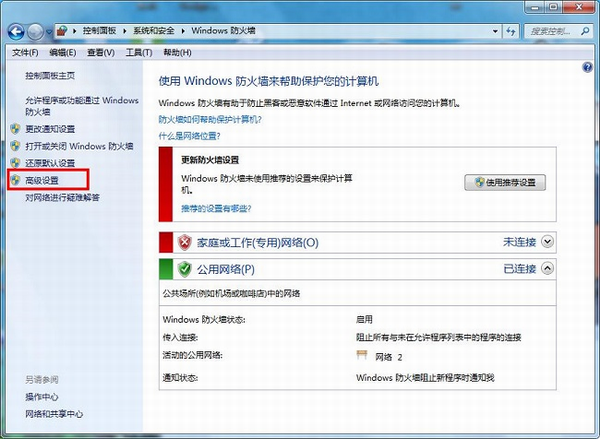Open the 编辑(E) menu
Viewport: 600px width, 439px height.
(x=63, y=52)
